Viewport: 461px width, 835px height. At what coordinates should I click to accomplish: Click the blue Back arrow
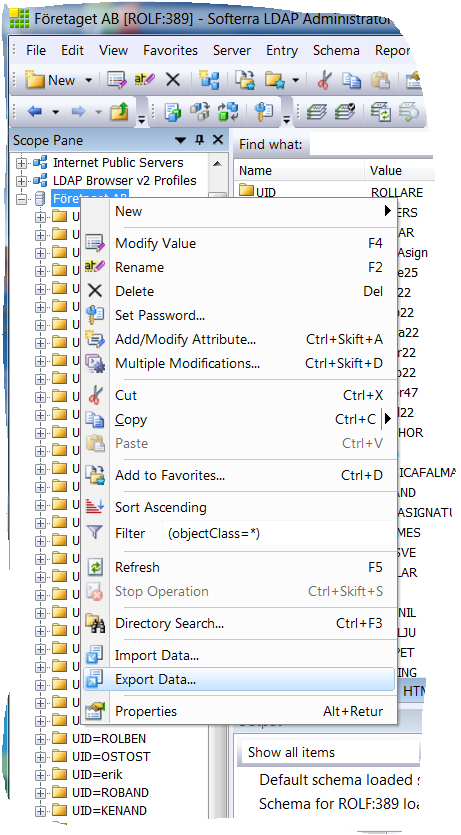pos(35,112)
